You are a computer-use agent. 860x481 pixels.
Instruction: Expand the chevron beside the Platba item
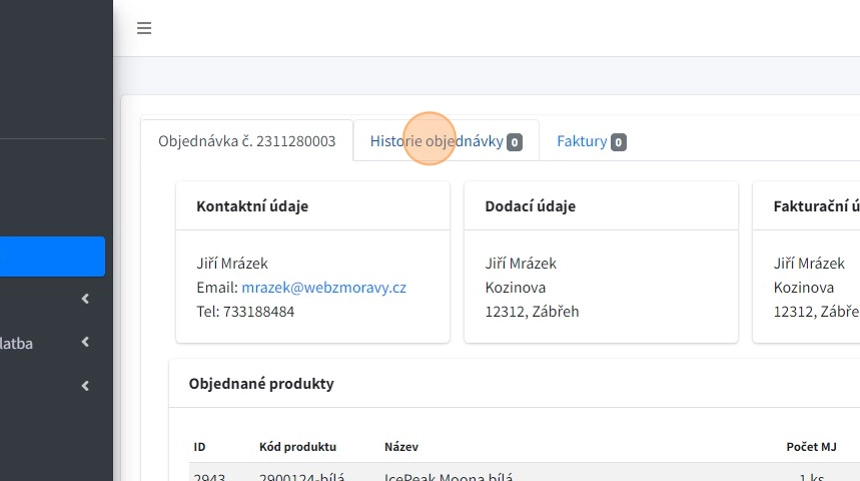click(x=85, y=342)
